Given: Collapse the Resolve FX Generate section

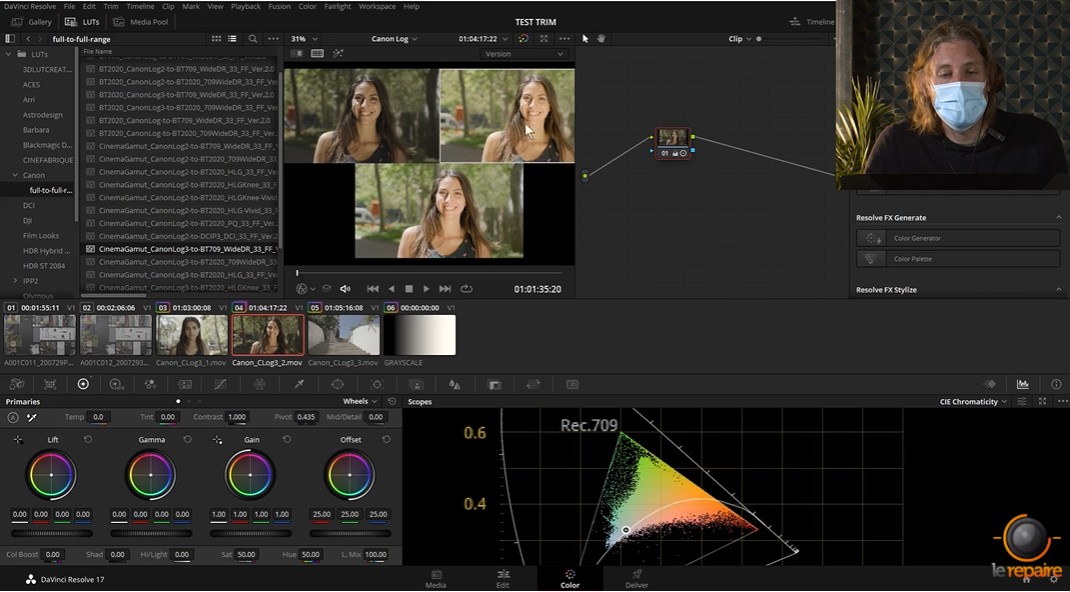Looking at the screenshot, I should pos(1058,218).
